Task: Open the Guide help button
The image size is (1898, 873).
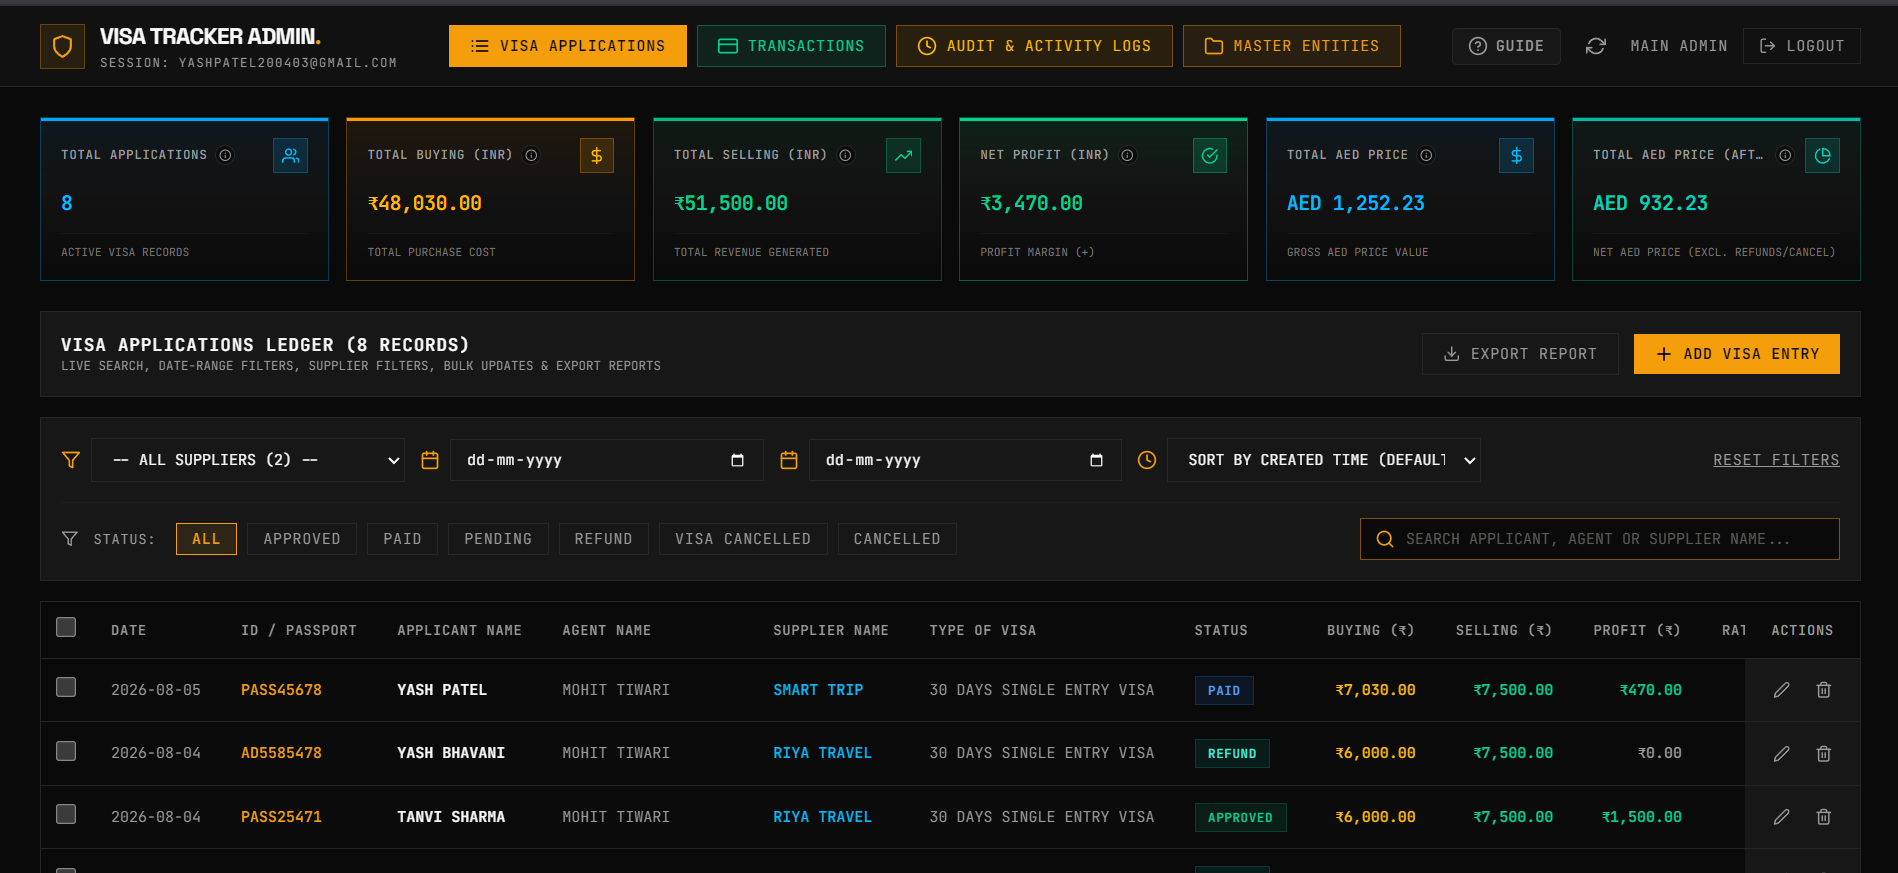Action: click(1506, 46)
